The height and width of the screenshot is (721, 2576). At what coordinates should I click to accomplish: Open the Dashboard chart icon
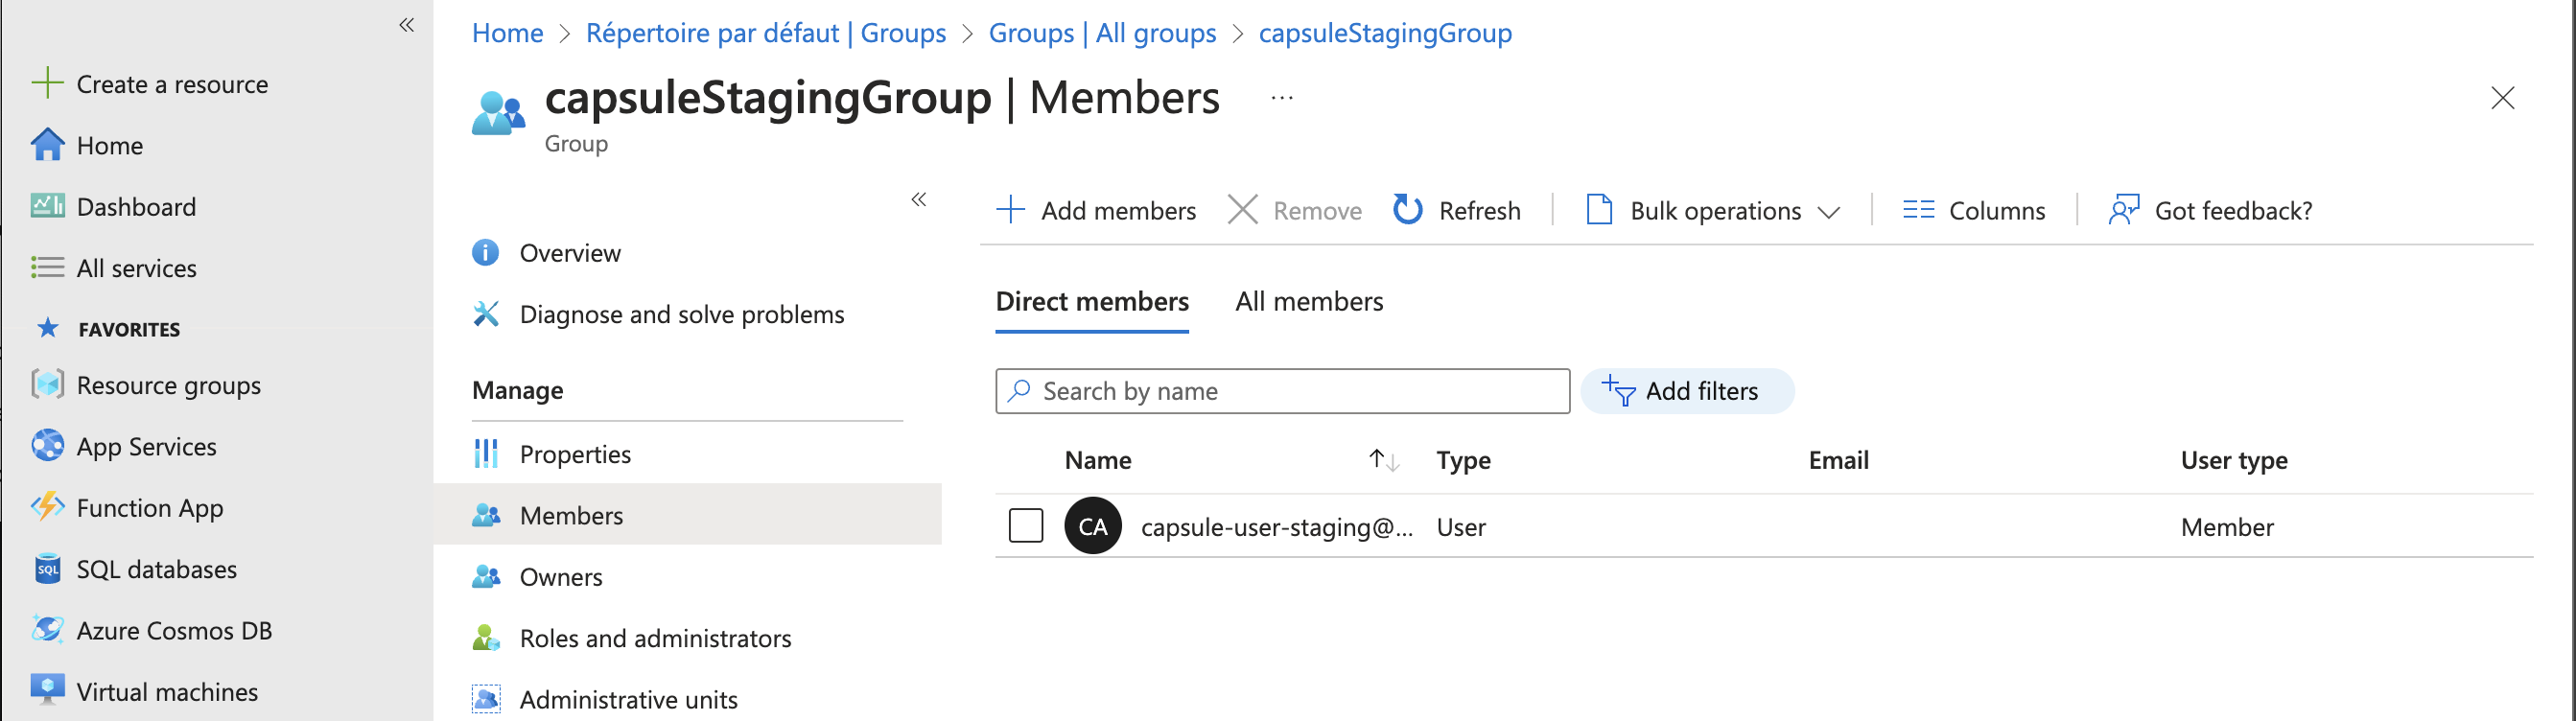click(x=47, y=206)
